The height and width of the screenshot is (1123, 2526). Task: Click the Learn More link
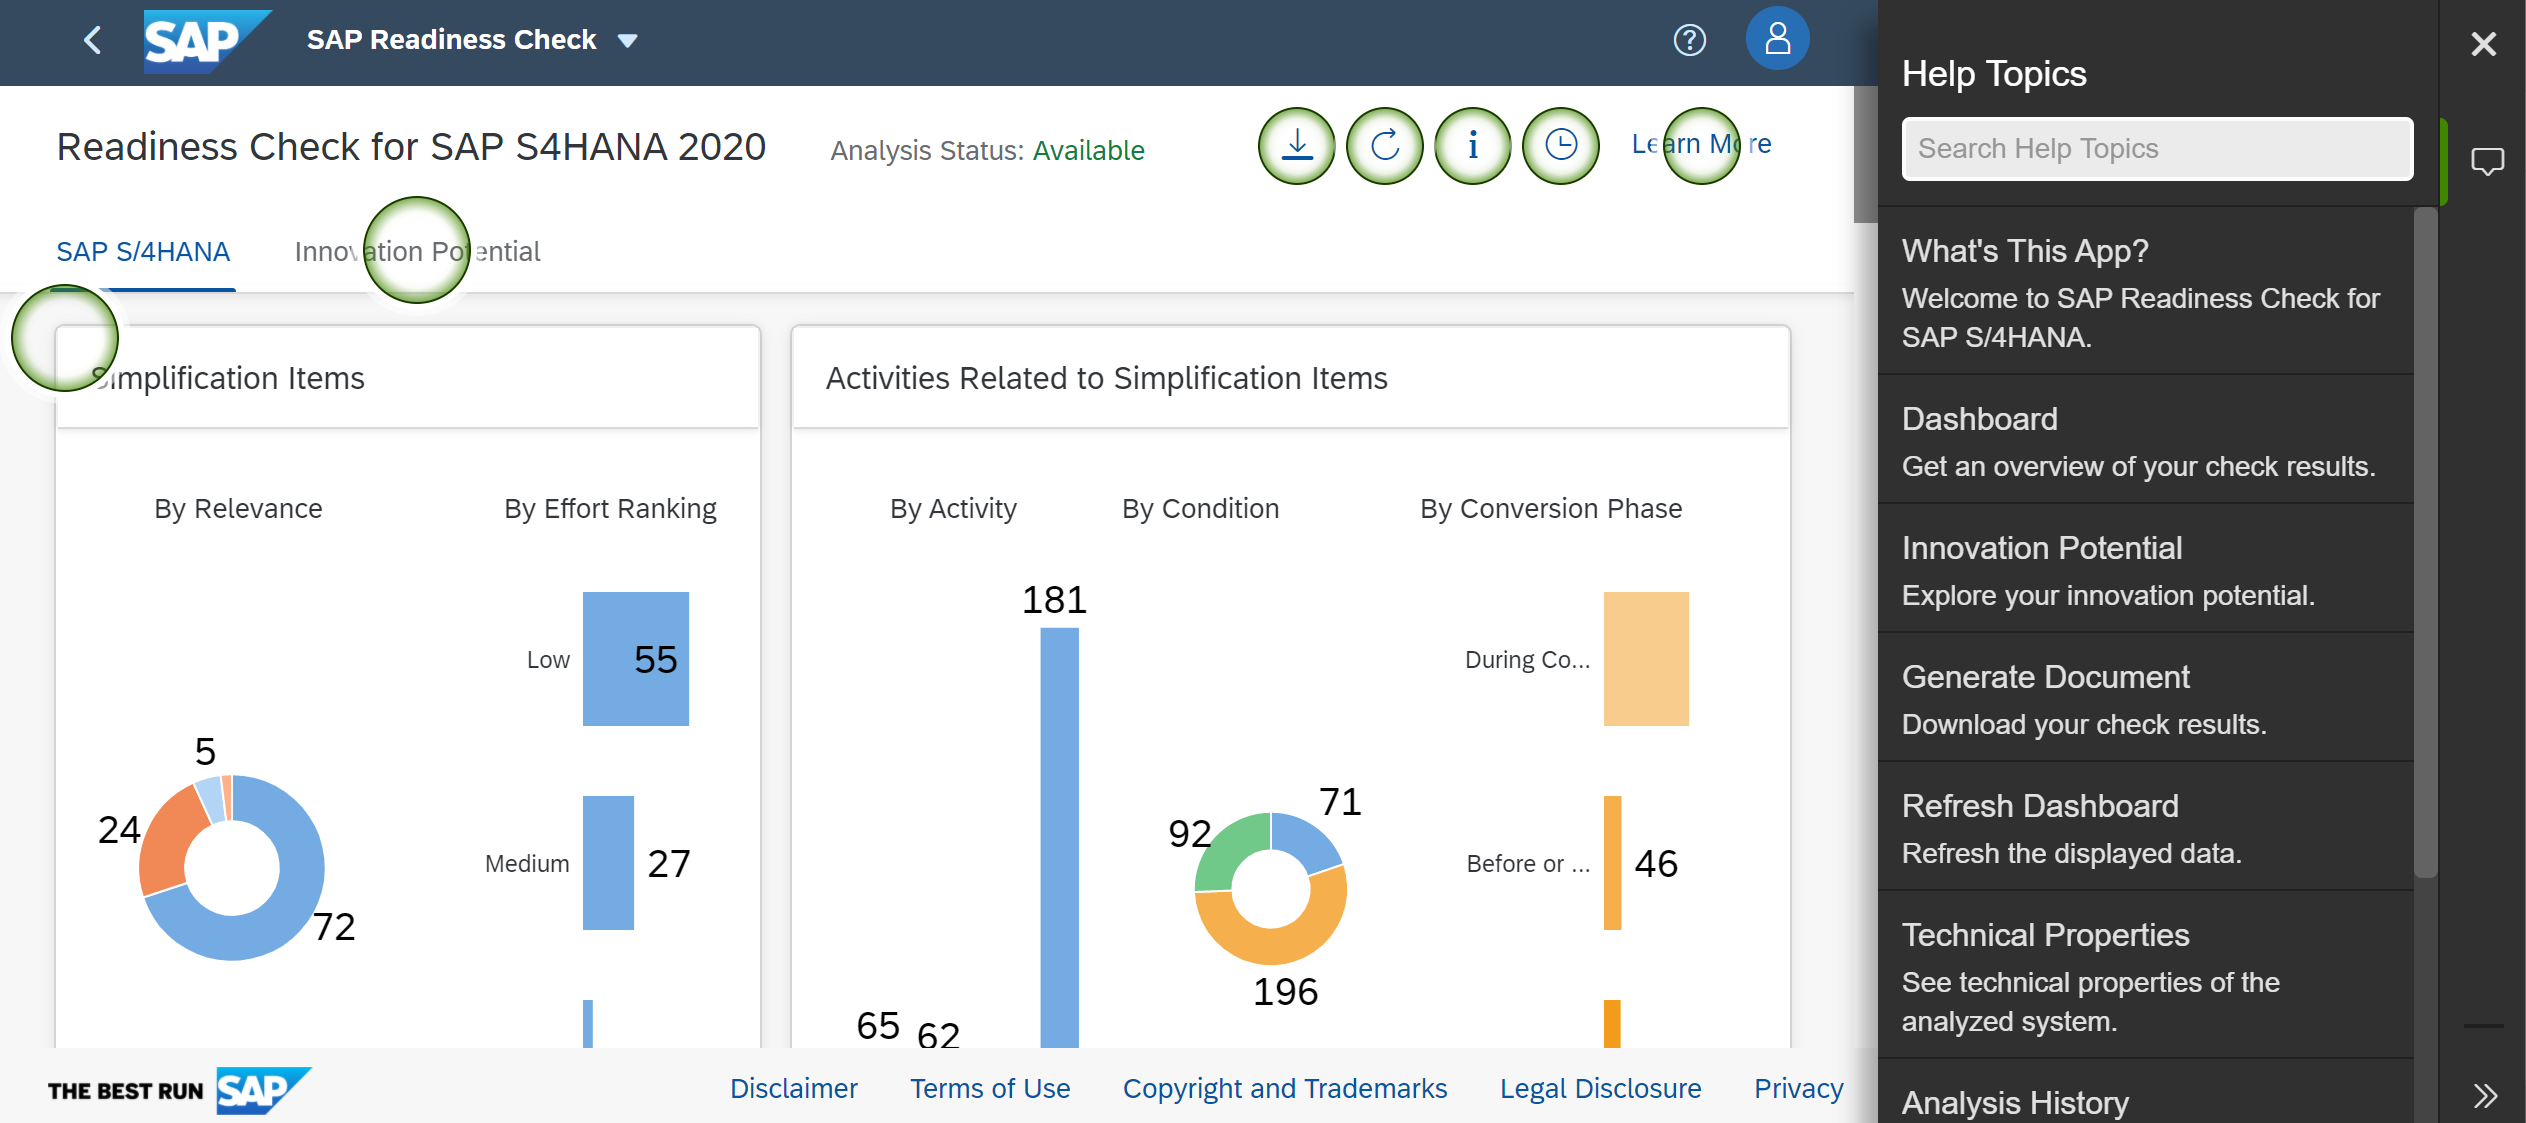(1701, 144)
